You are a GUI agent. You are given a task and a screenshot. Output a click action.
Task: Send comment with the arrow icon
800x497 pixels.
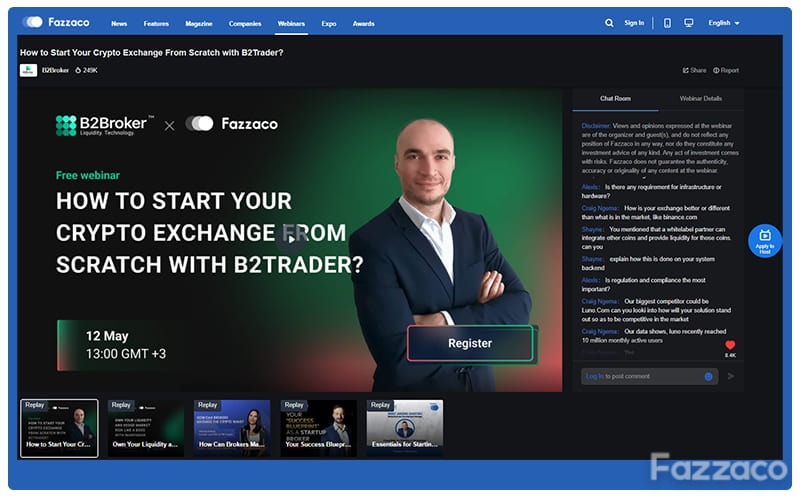coord(731,376)
